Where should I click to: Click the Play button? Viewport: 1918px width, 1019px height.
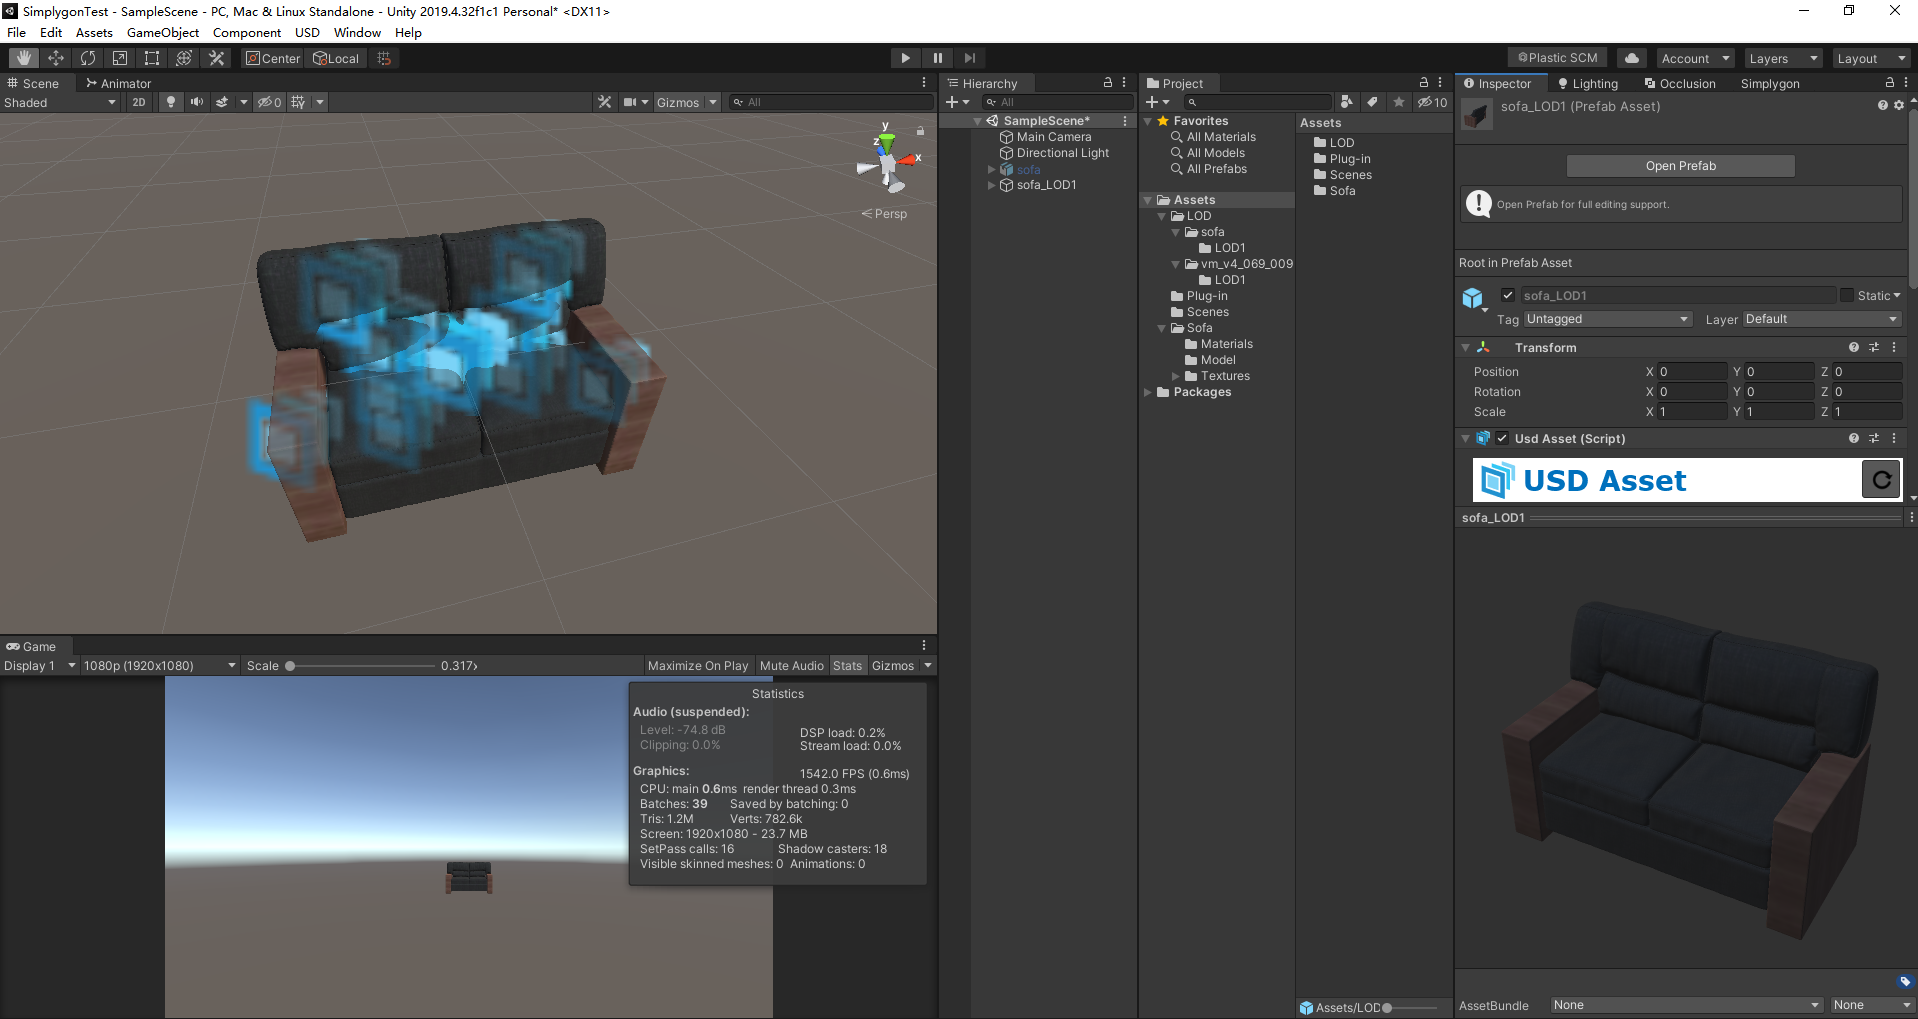click(x=905, y=58)
